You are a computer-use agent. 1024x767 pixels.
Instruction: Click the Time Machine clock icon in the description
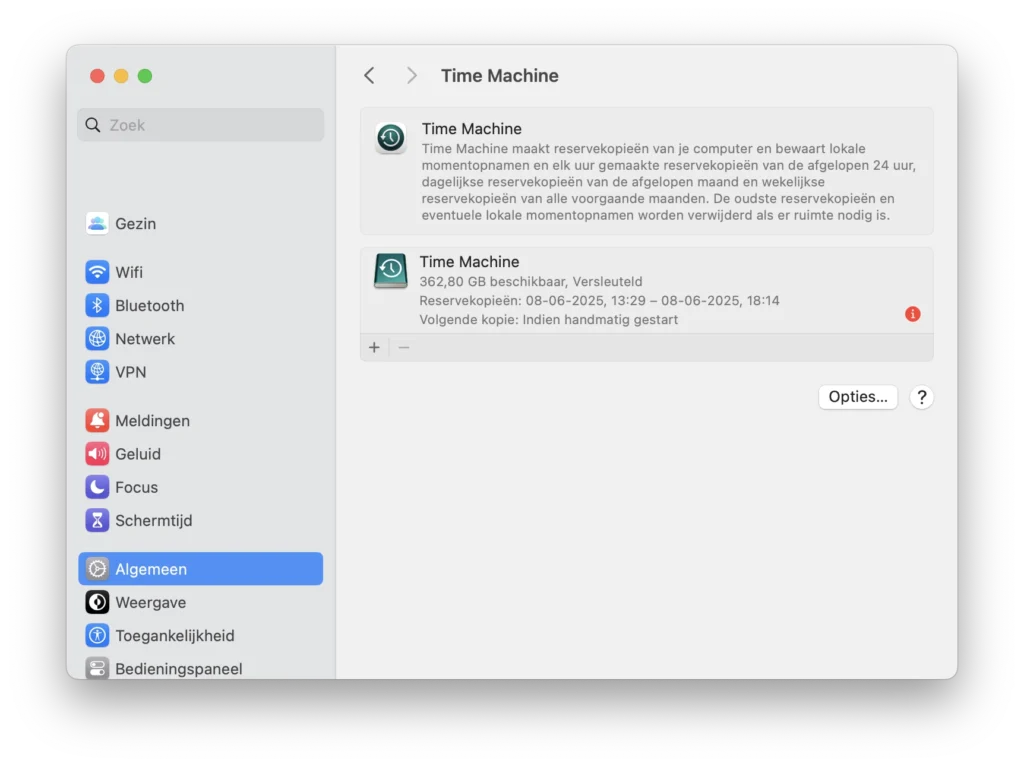tap(391, 138)
